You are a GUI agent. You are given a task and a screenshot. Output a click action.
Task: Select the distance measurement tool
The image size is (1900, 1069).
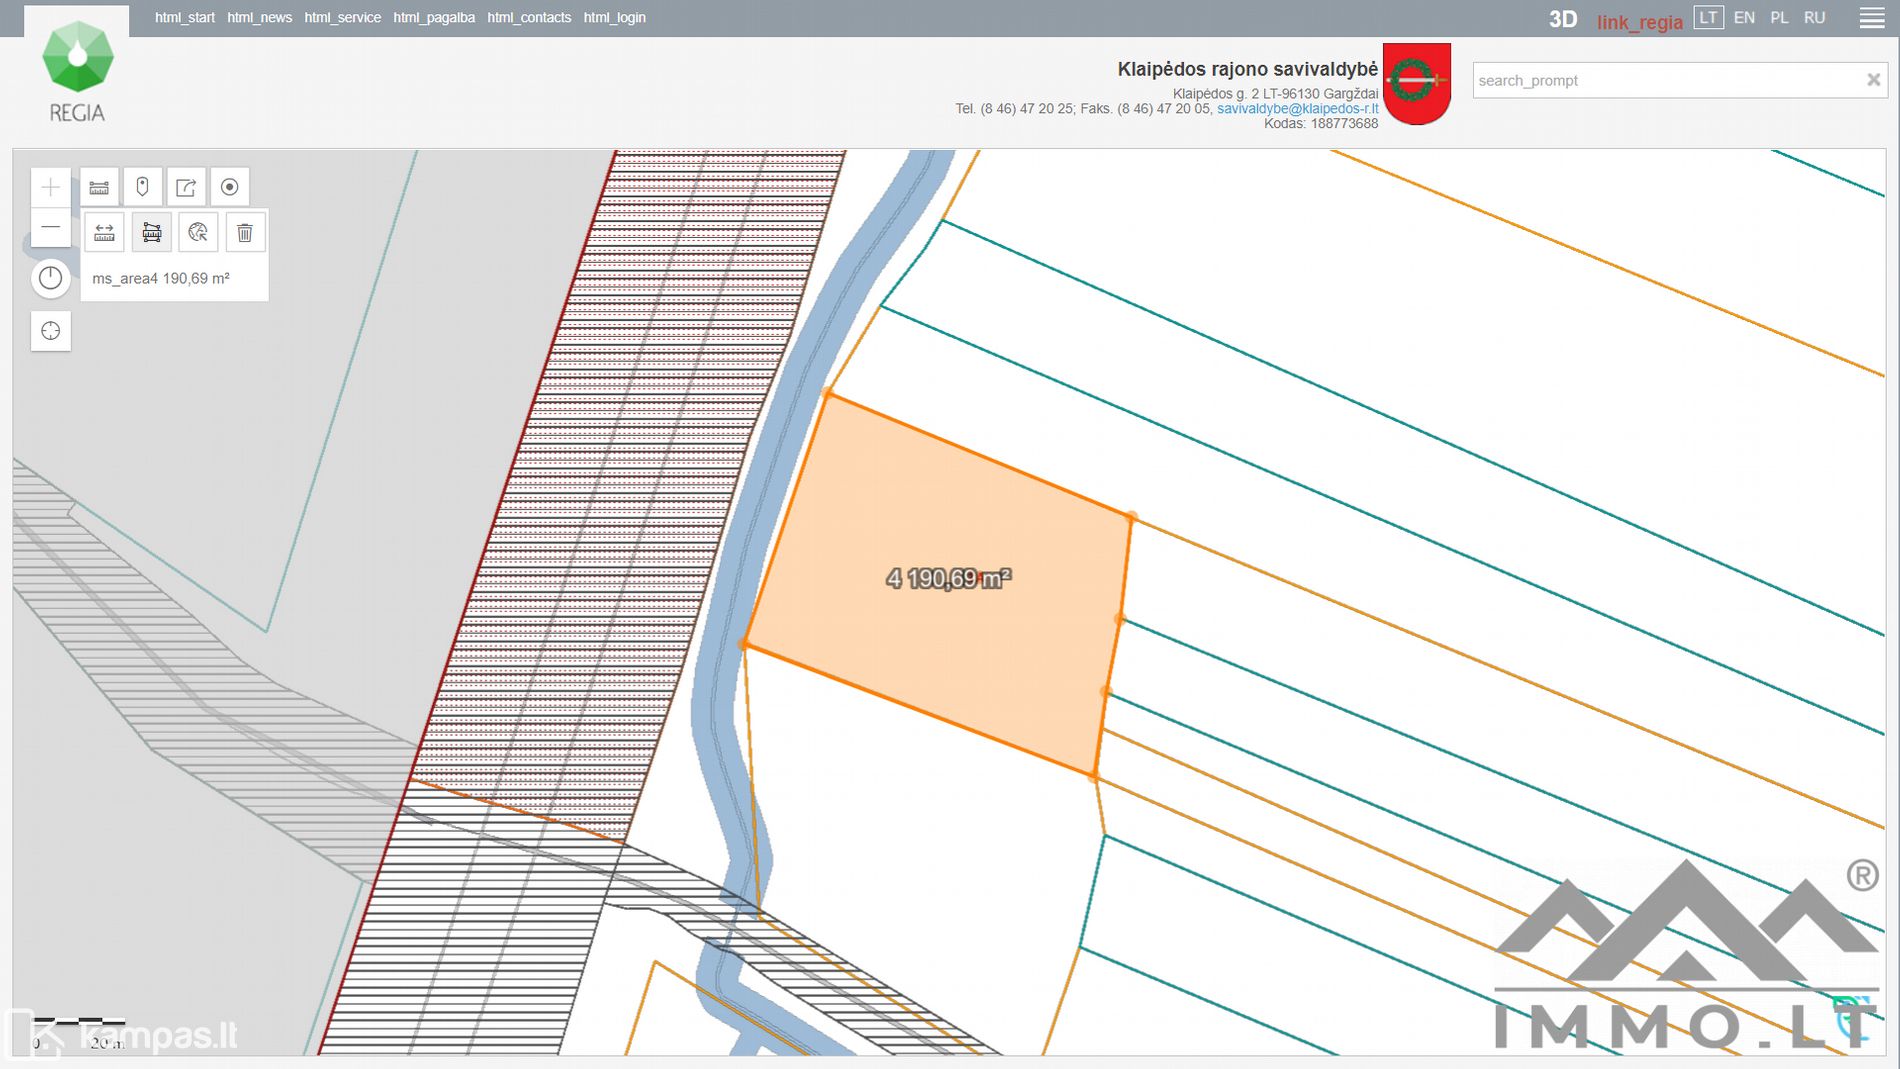pyautogui.click(x=104, y=233)
